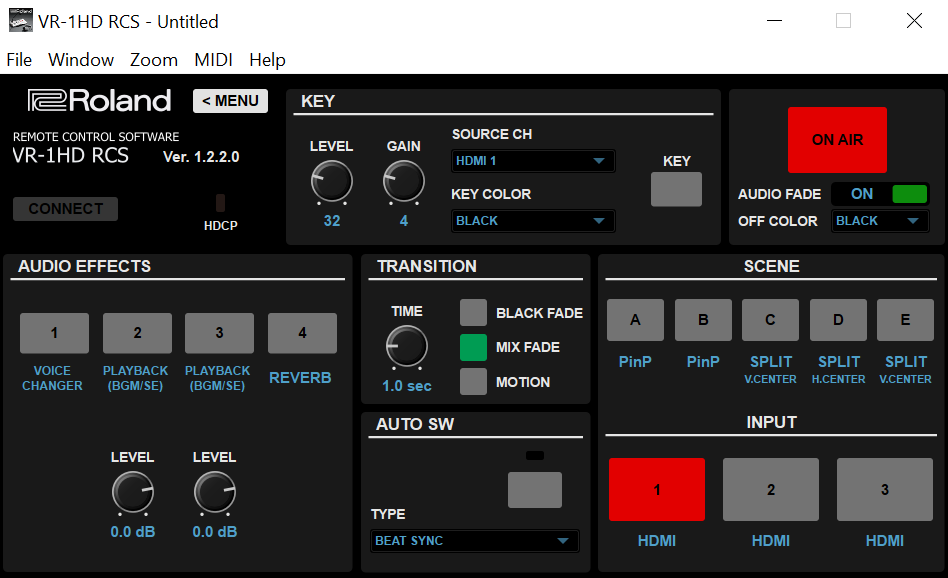948x578 pixels.
Task: Maximize the VR-1HD RCS window
Action: click(843, 21)
